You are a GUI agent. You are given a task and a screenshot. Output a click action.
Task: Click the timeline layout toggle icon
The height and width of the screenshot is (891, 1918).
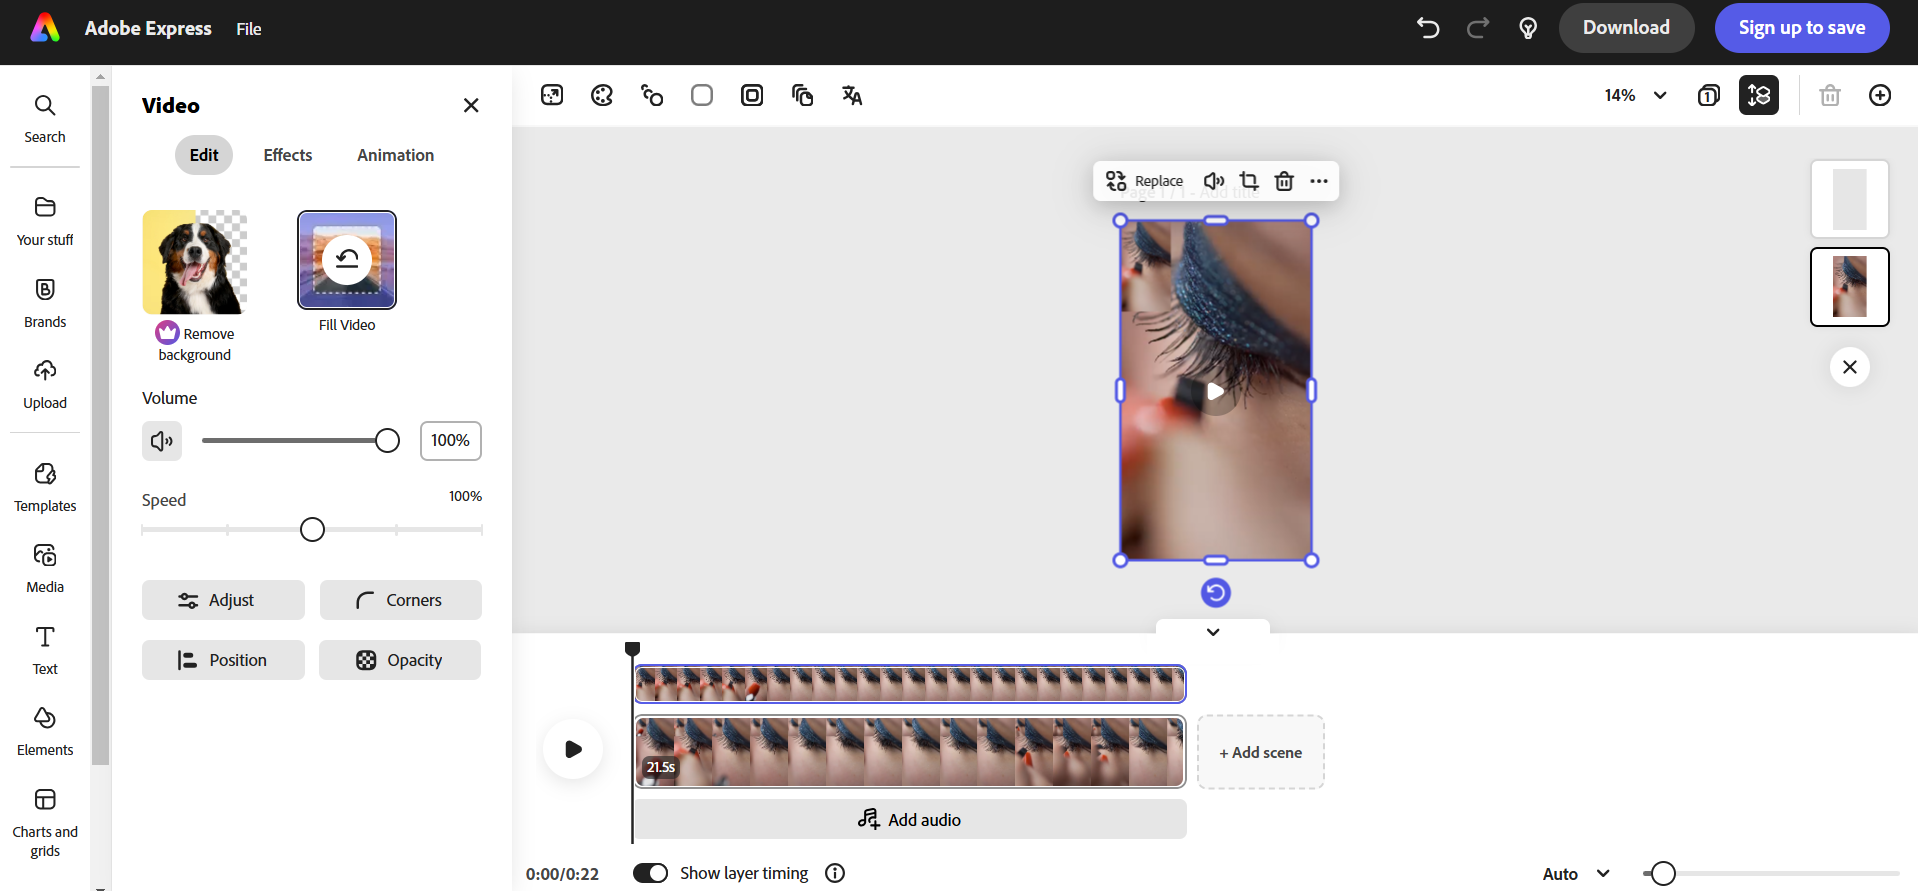(1759, 95)
